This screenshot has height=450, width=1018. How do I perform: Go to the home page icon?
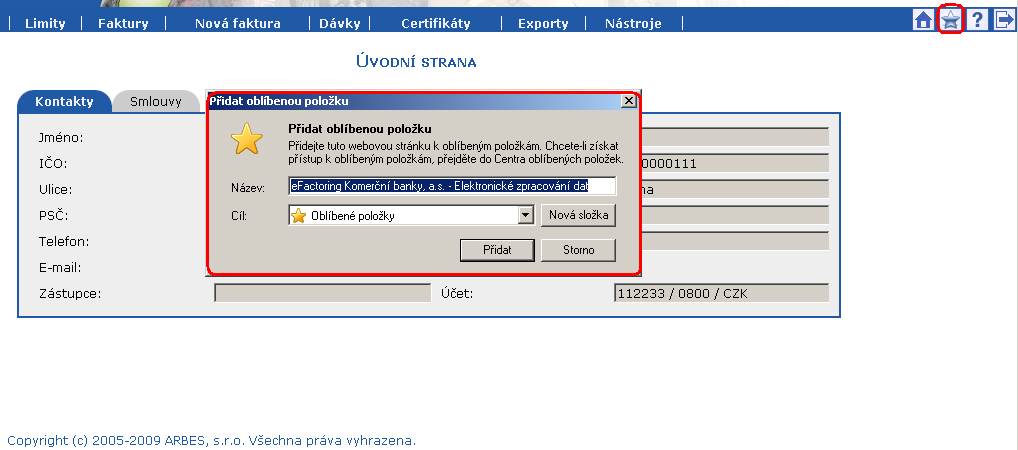click(923, 20)
